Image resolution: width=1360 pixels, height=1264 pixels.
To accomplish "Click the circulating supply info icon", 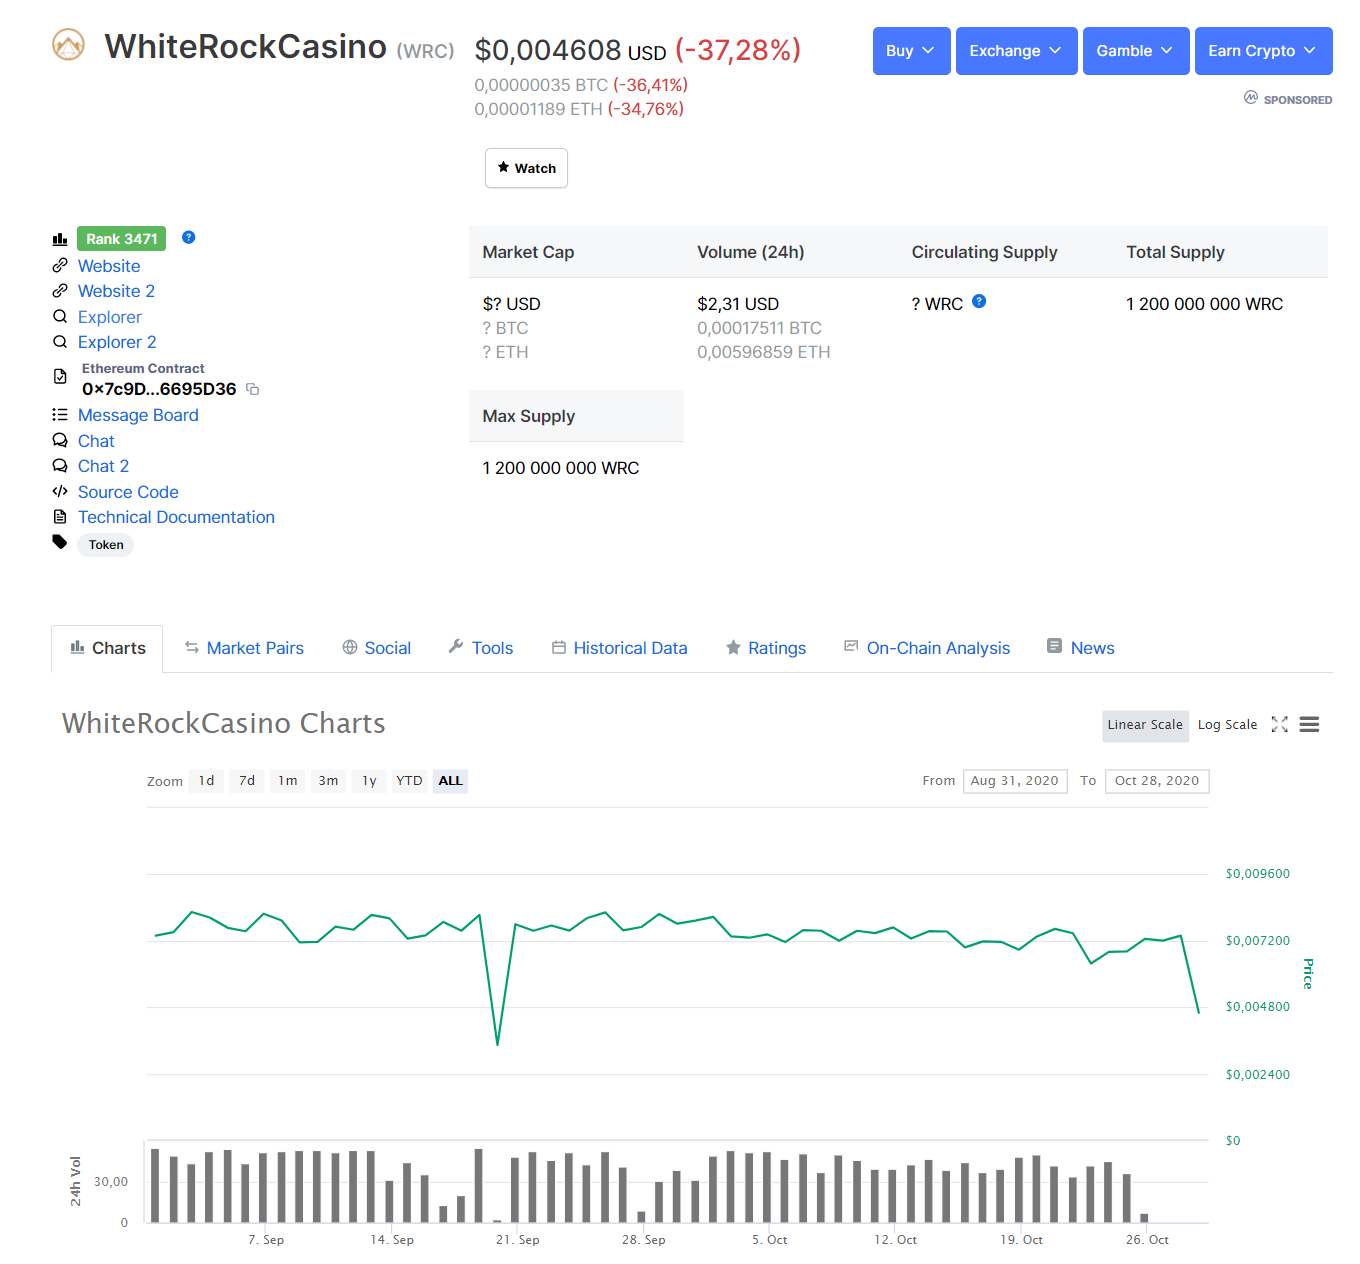I will 979,301.
